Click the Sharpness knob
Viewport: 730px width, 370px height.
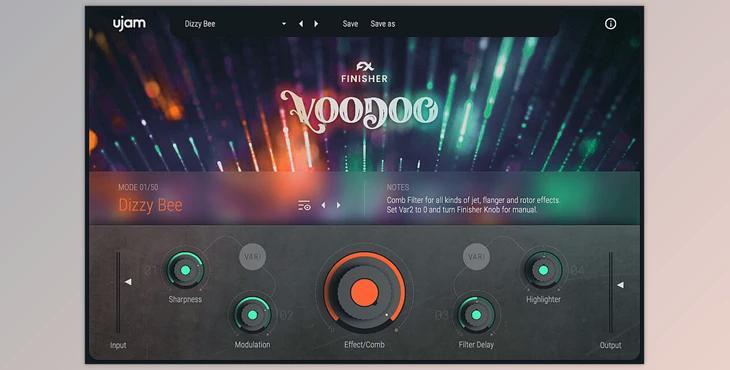[185, 270]
